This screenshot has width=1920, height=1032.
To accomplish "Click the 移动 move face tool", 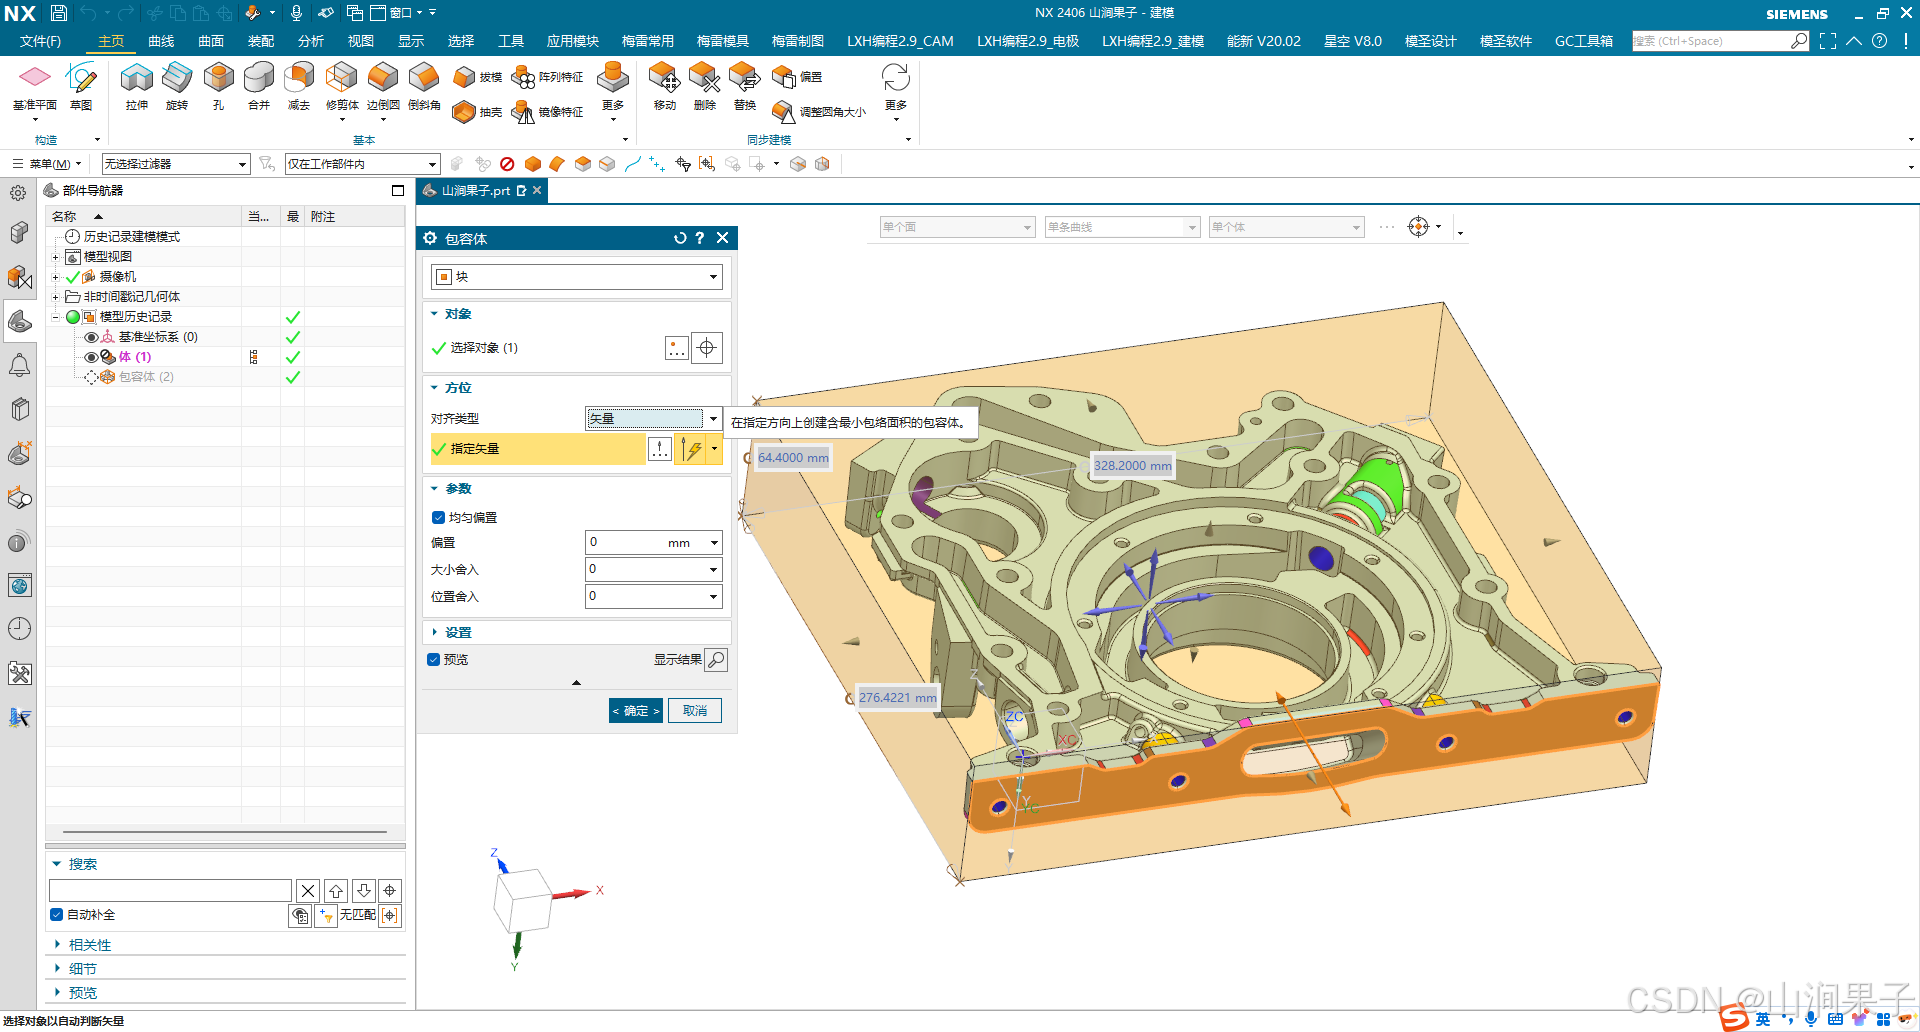I will 665,86.
